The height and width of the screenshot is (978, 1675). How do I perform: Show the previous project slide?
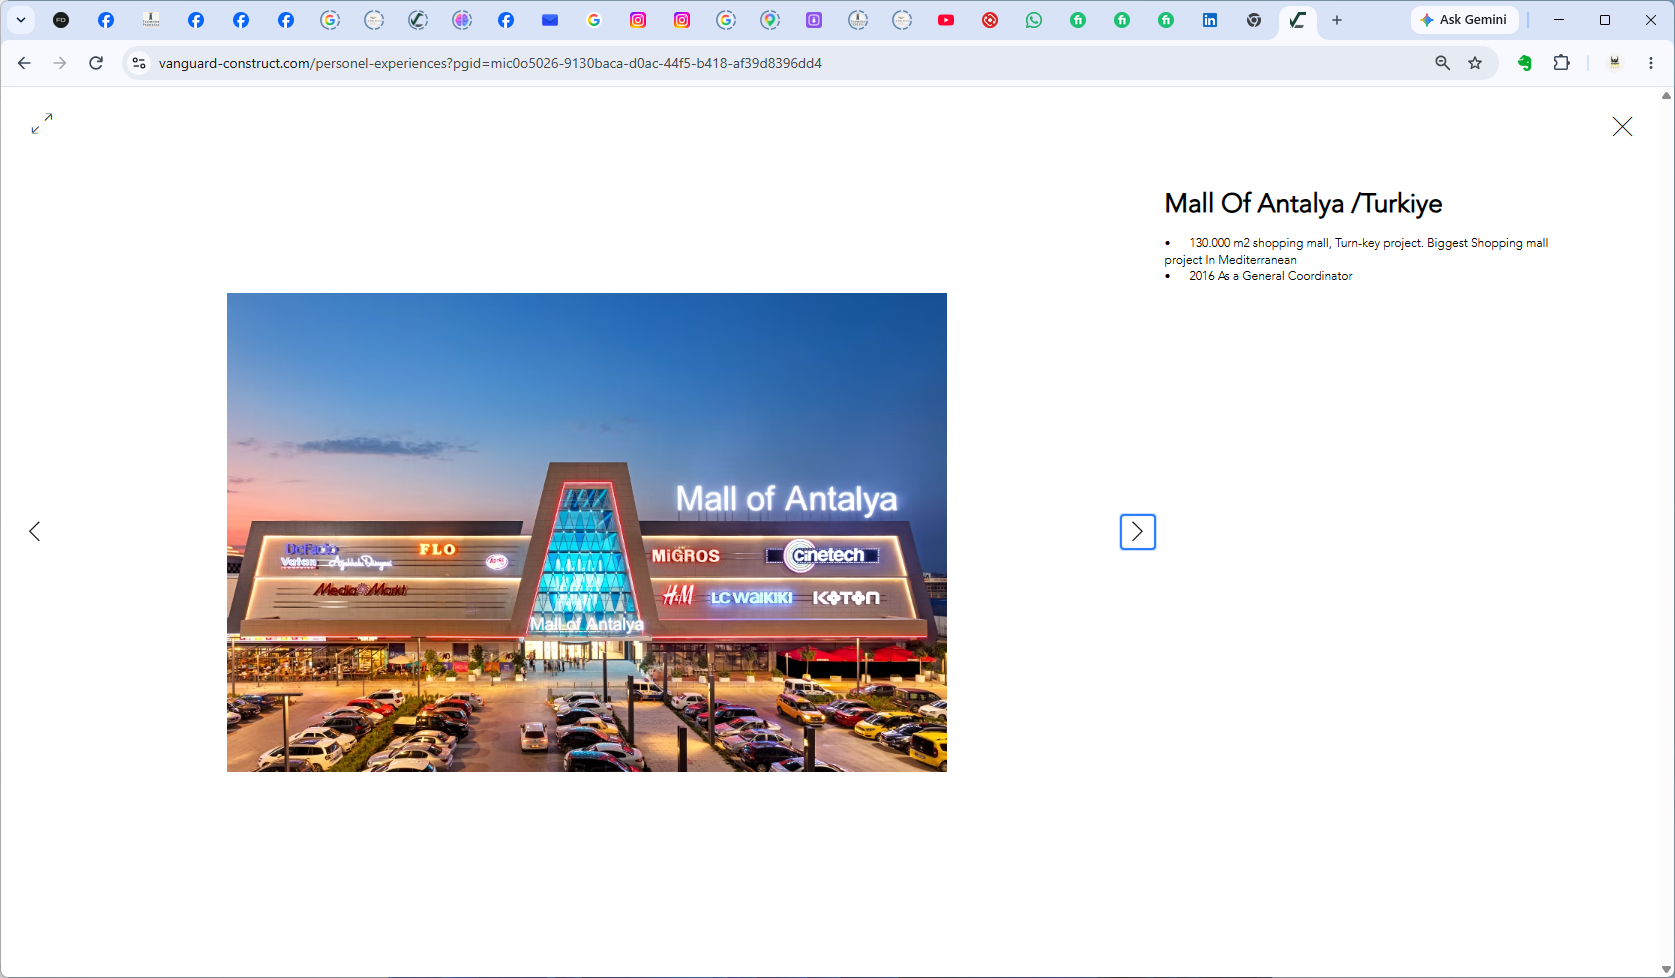(x=35, y=531)
